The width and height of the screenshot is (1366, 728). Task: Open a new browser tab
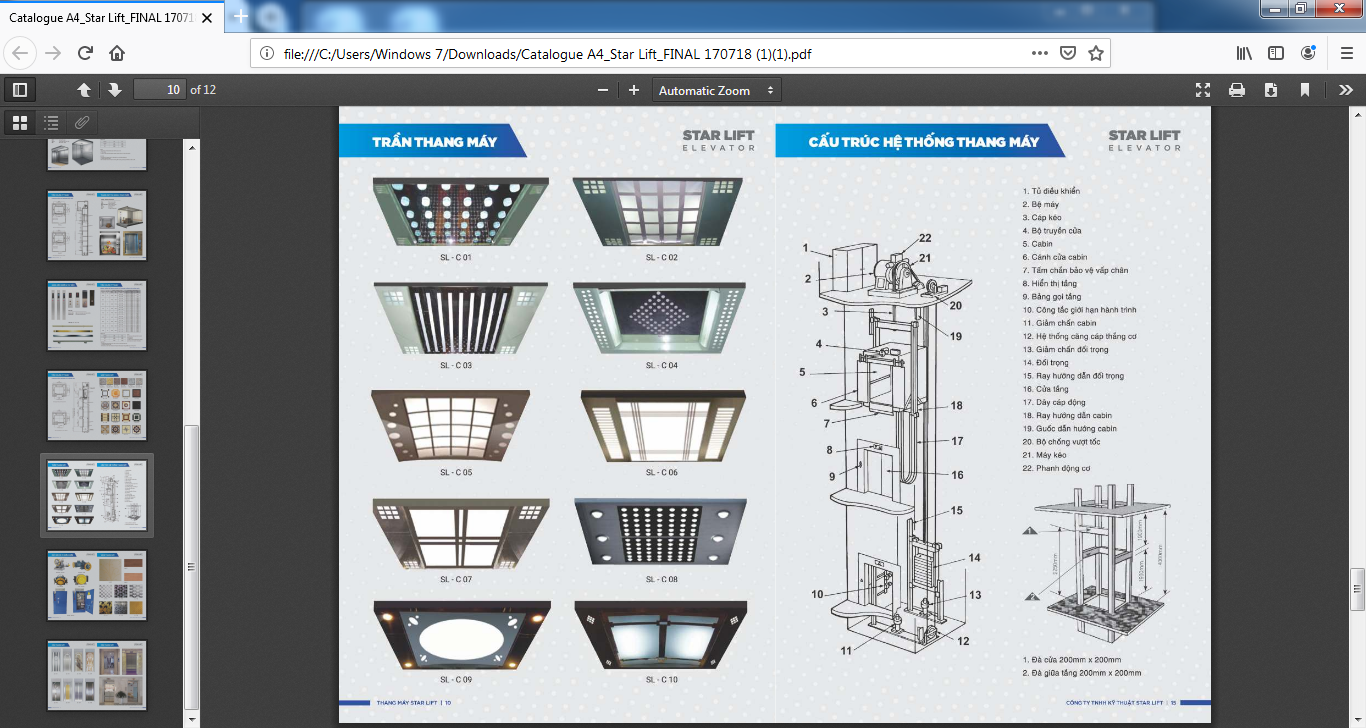(x=241, y=17)
